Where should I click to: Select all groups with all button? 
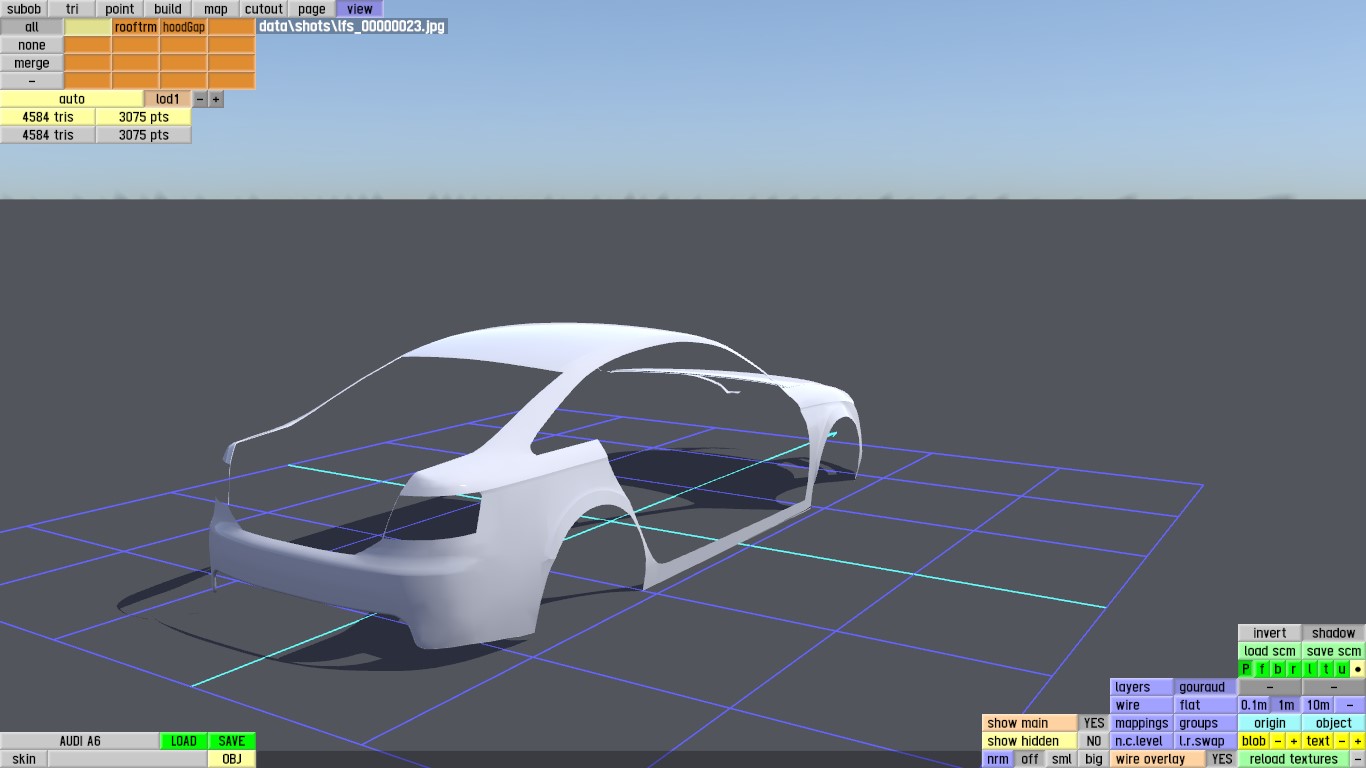point(32,27)
